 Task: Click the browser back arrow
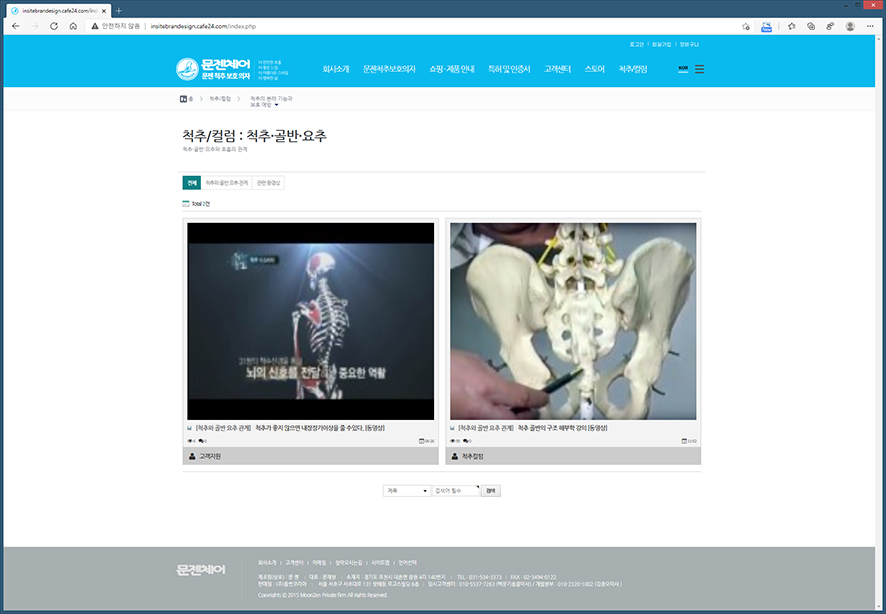coord(15,26)
